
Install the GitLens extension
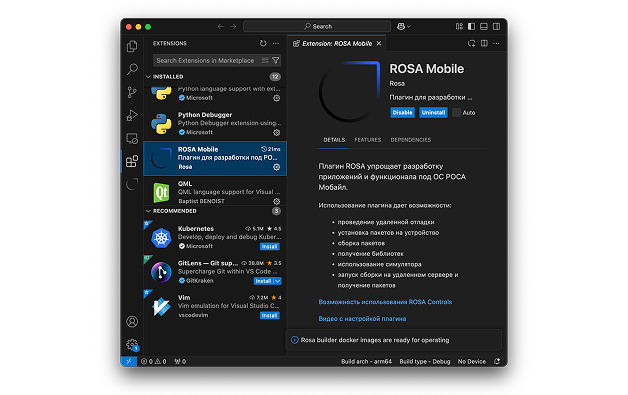[263, 281]
